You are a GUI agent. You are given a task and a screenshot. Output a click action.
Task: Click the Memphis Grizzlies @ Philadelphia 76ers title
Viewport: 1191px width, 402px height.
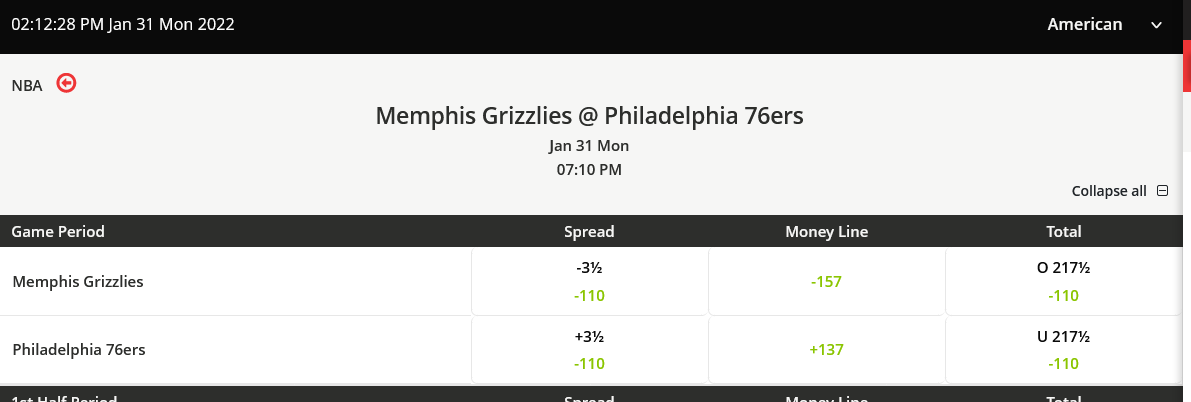pyautogui.click(x=589, y=116)
